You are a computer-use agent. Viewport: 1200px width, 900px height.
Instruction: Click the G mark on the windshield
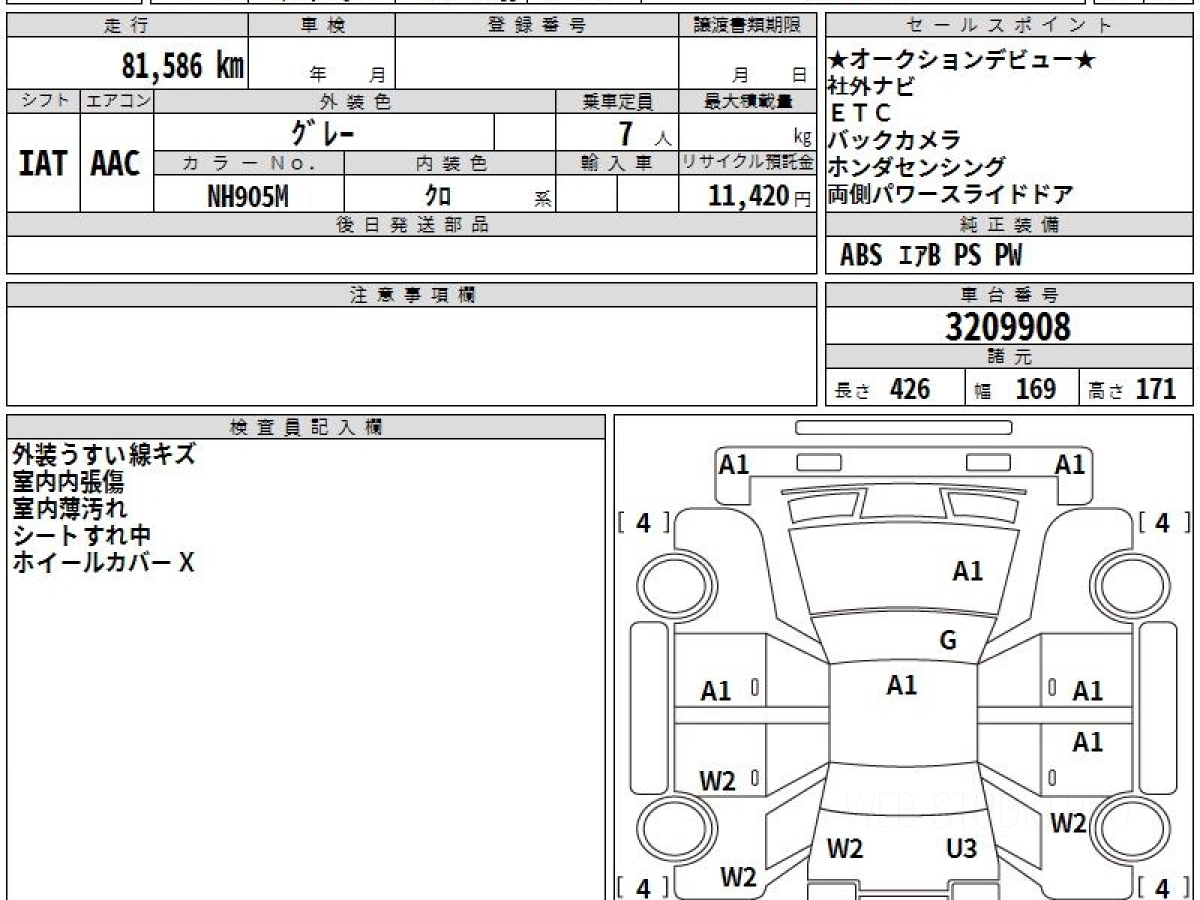pyautogui.click(x=948, y=641)
